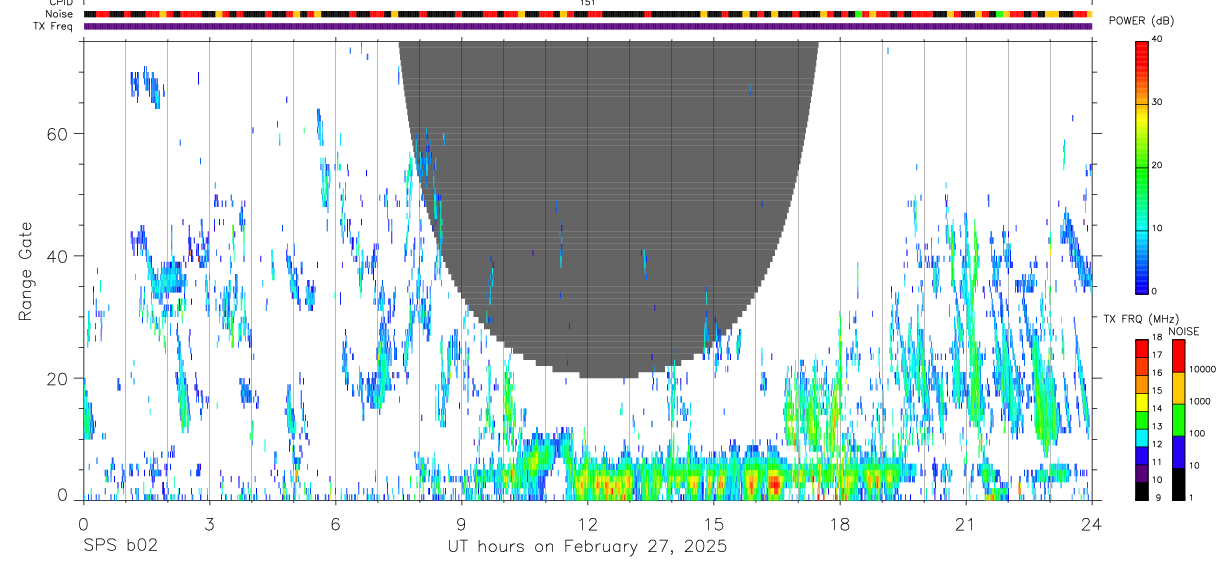This screenshot has width=1228, height=567.
Task: Click the POWER (dB) colorbar title
Action: coord(1141,21)
